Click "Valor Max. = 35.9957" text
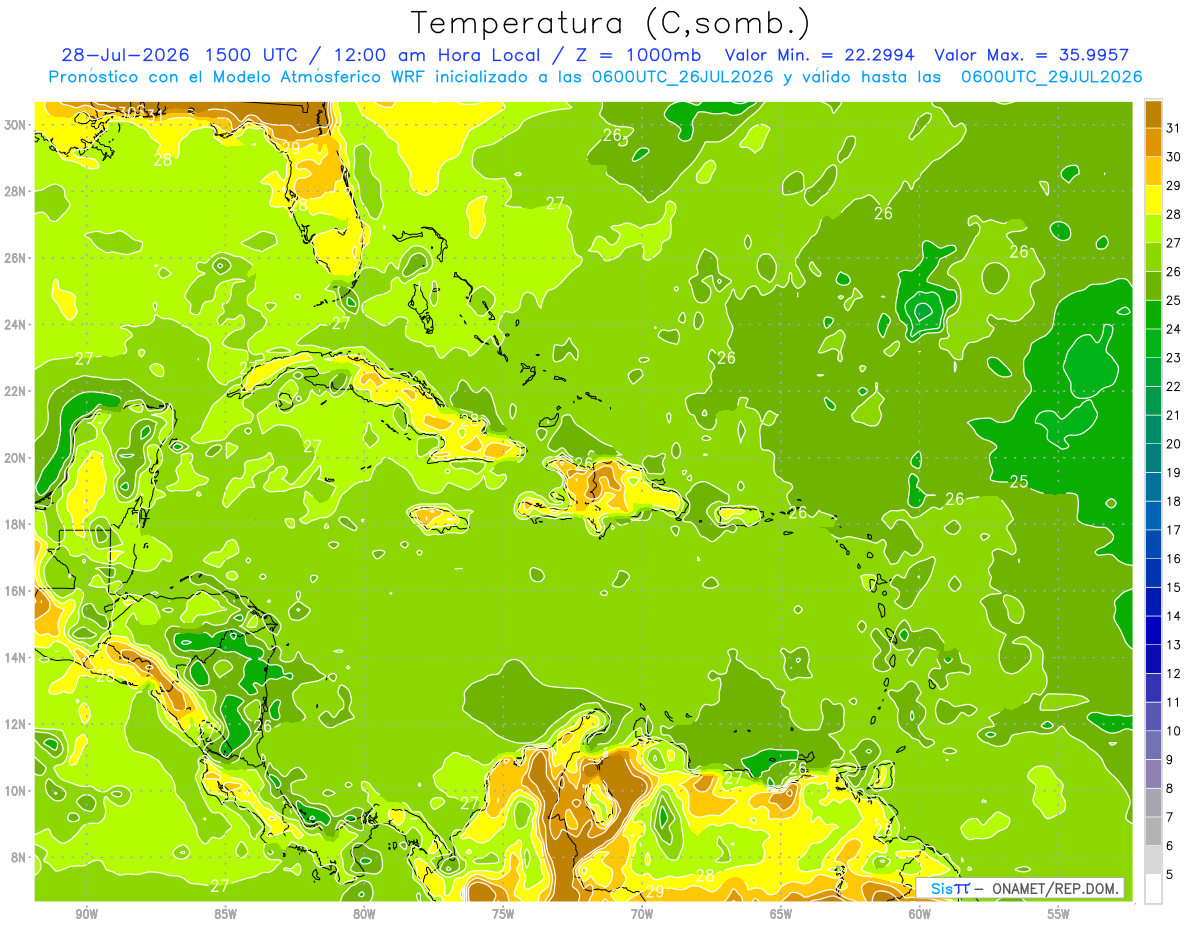The width and height of the screenshot is (1200, 927). tap(1032, 55)
